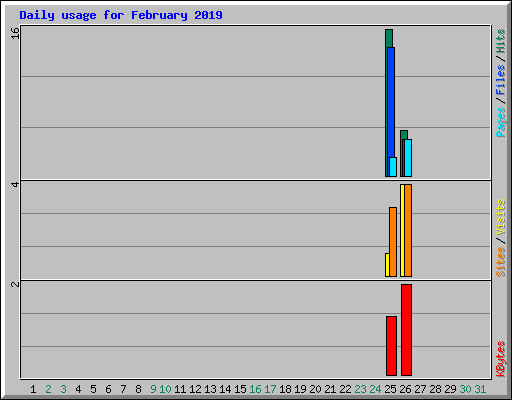Select the cyan Pages bar for day 26
Image resolution: width=512 pixels, height=400 pixels.
[408, 158]
